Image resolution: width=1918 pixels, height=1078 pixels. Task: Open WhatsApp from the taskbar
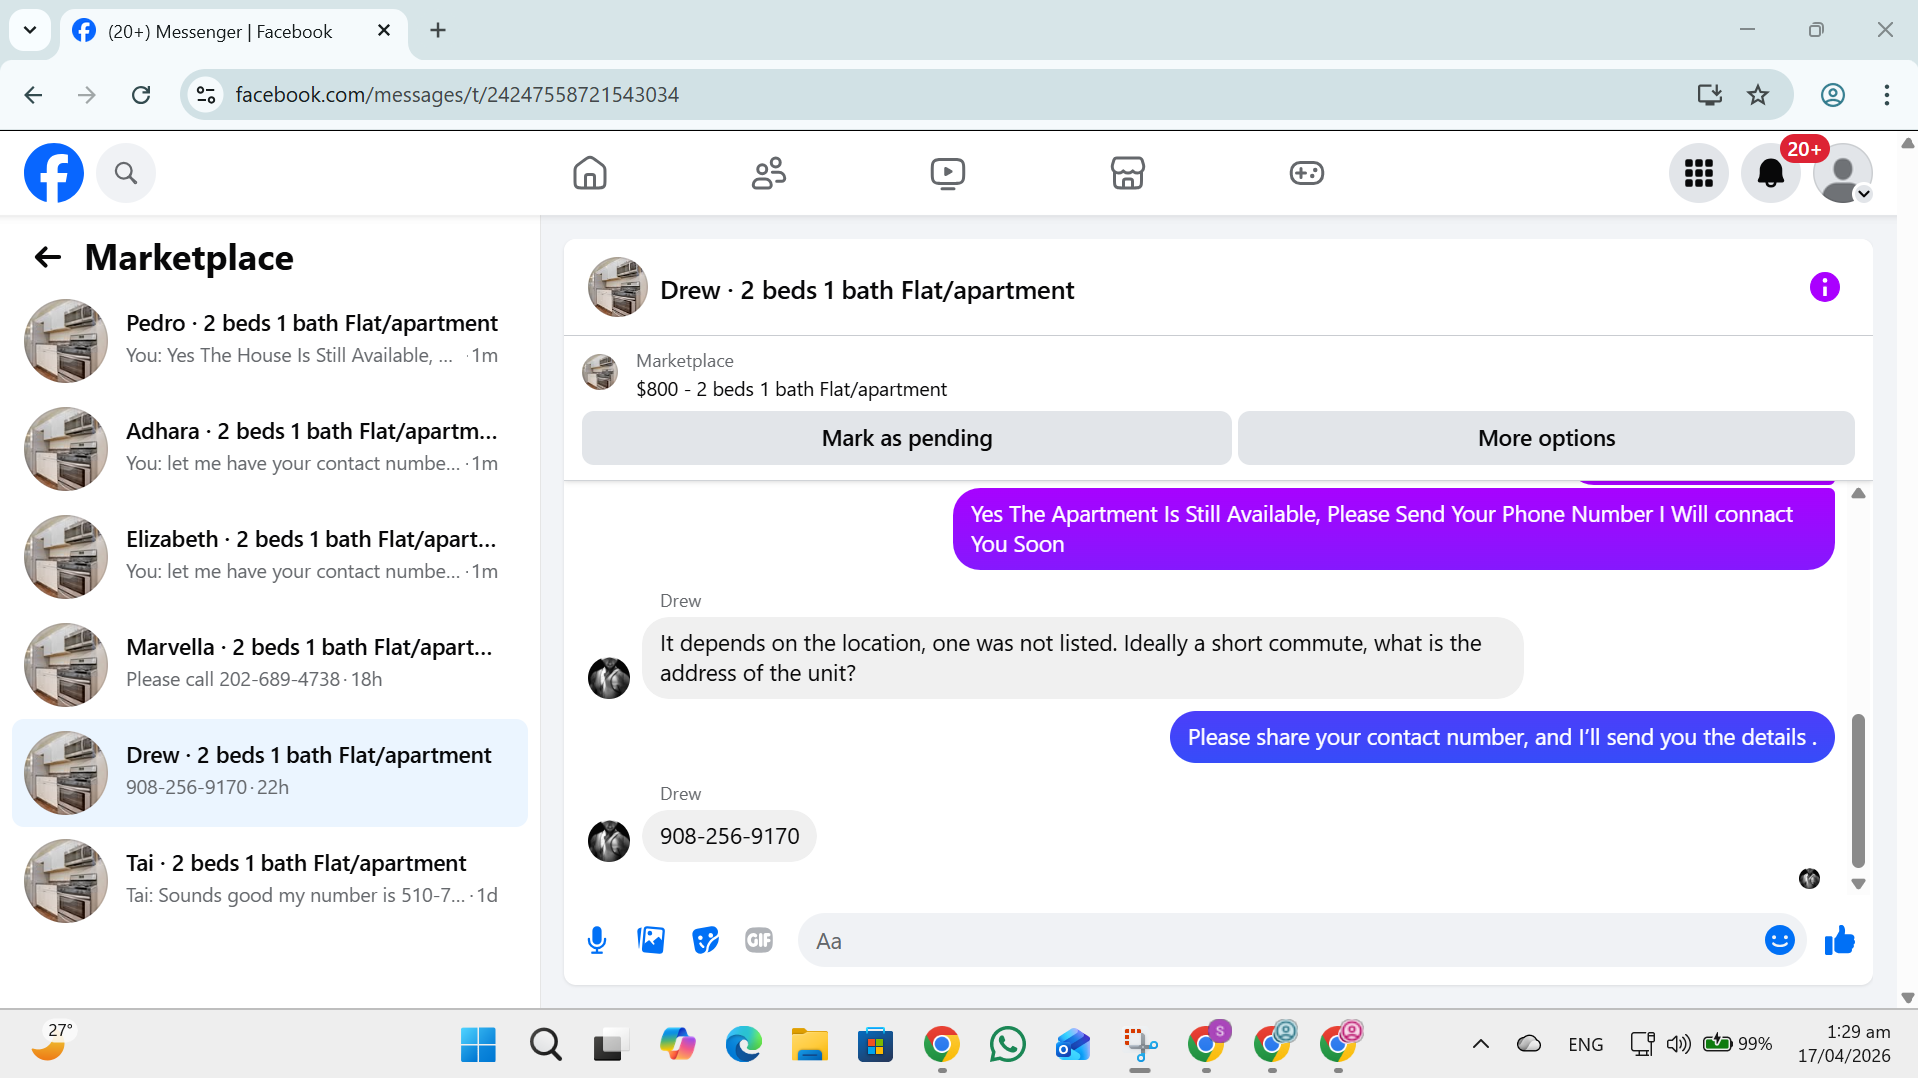click(1007, 1045)
